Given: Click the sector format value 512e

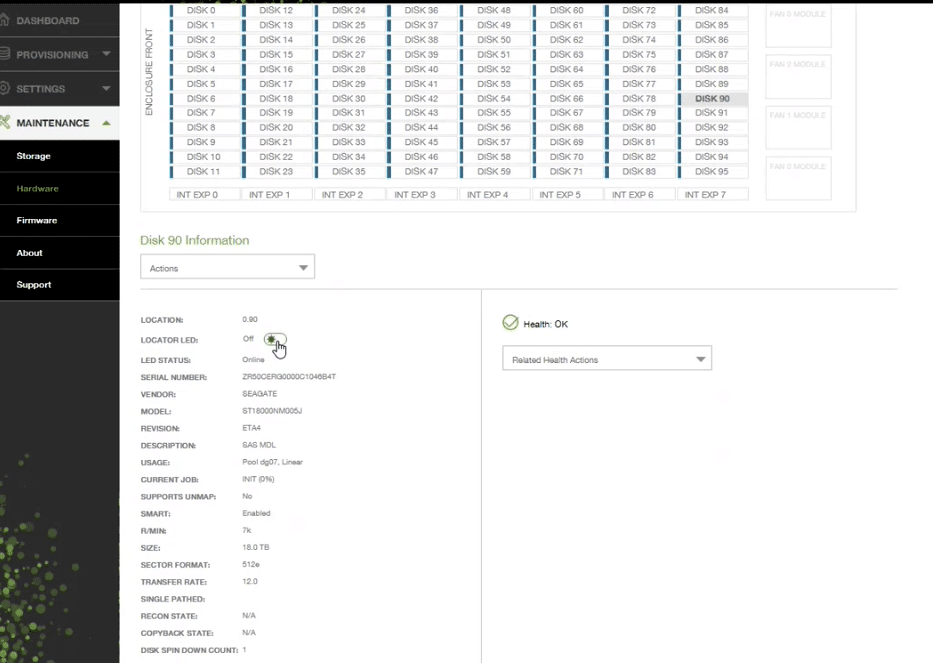Looking at the screenshot, I should click(x=251, y=564).
